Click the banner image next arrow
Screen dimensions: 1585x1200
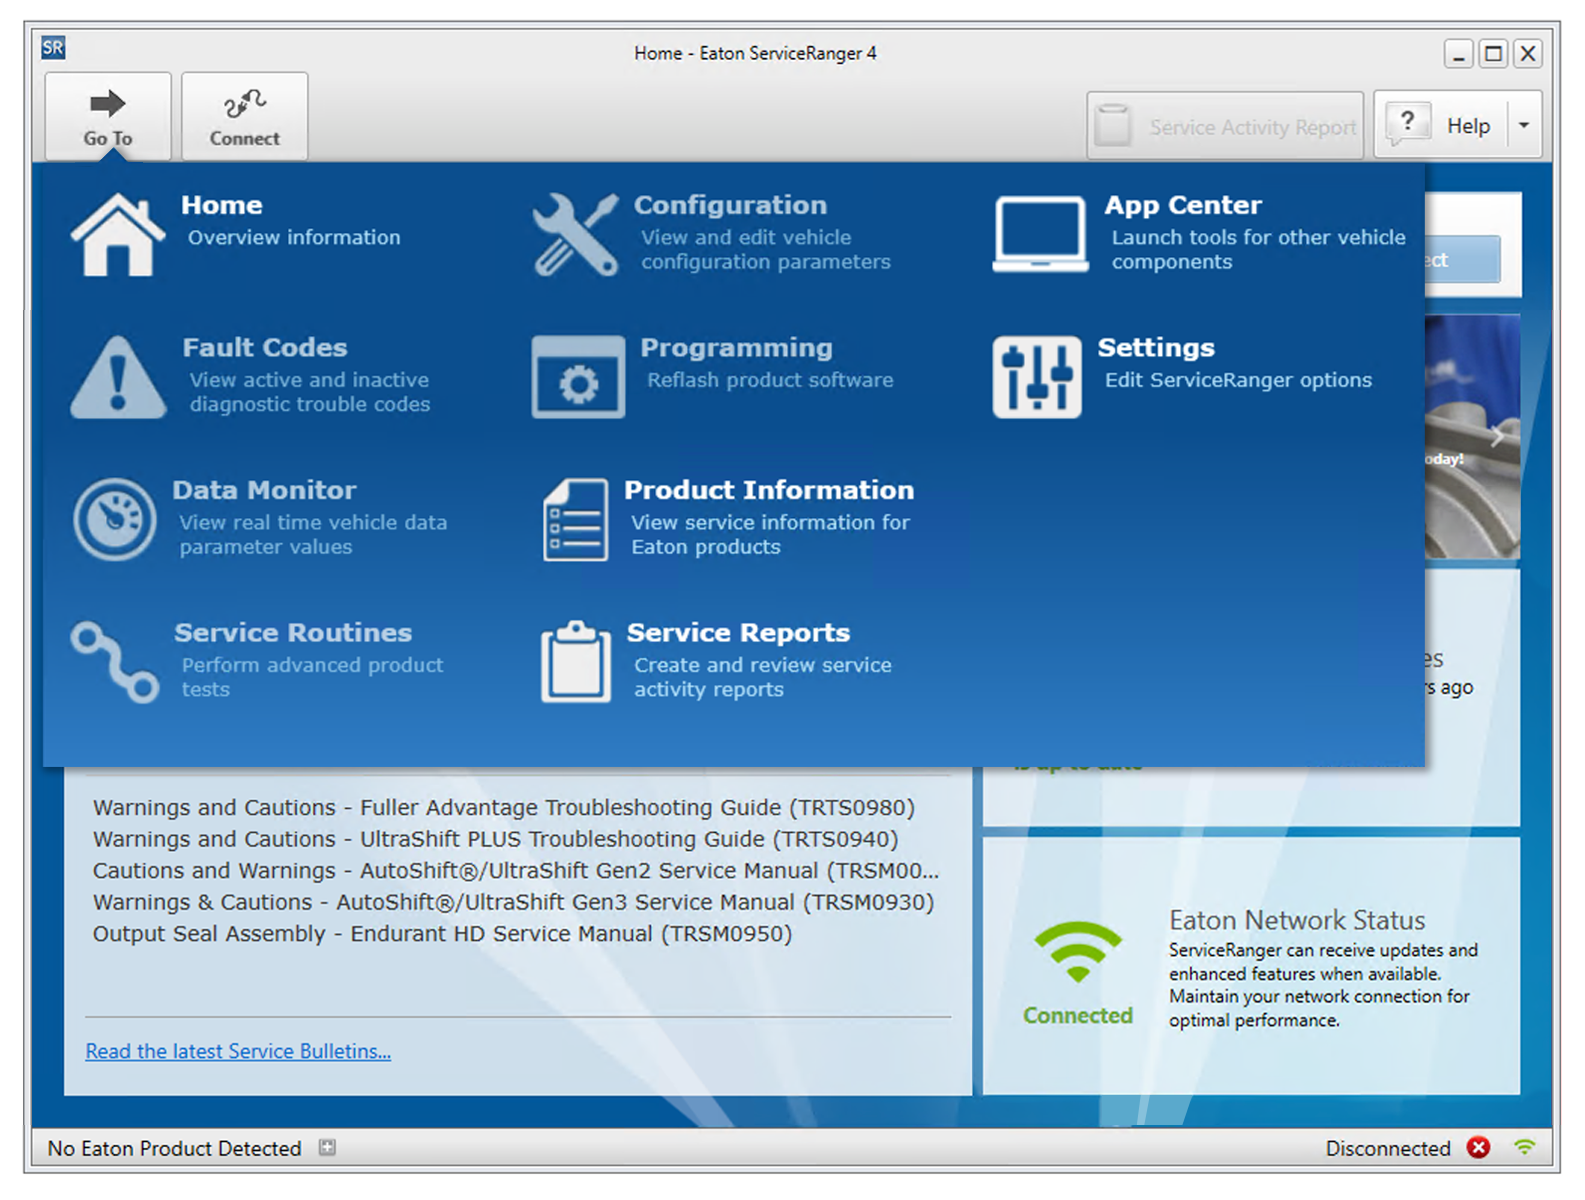(x=1497, y=436)
